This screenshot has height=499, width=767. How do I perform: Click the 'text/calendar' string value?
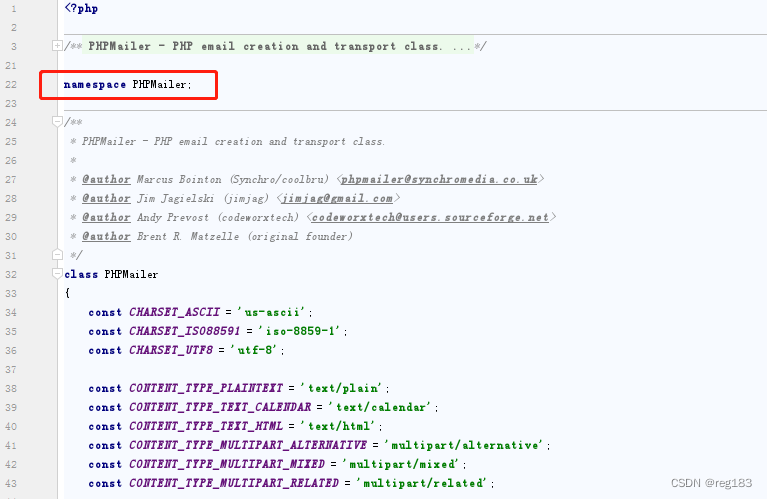382,408
